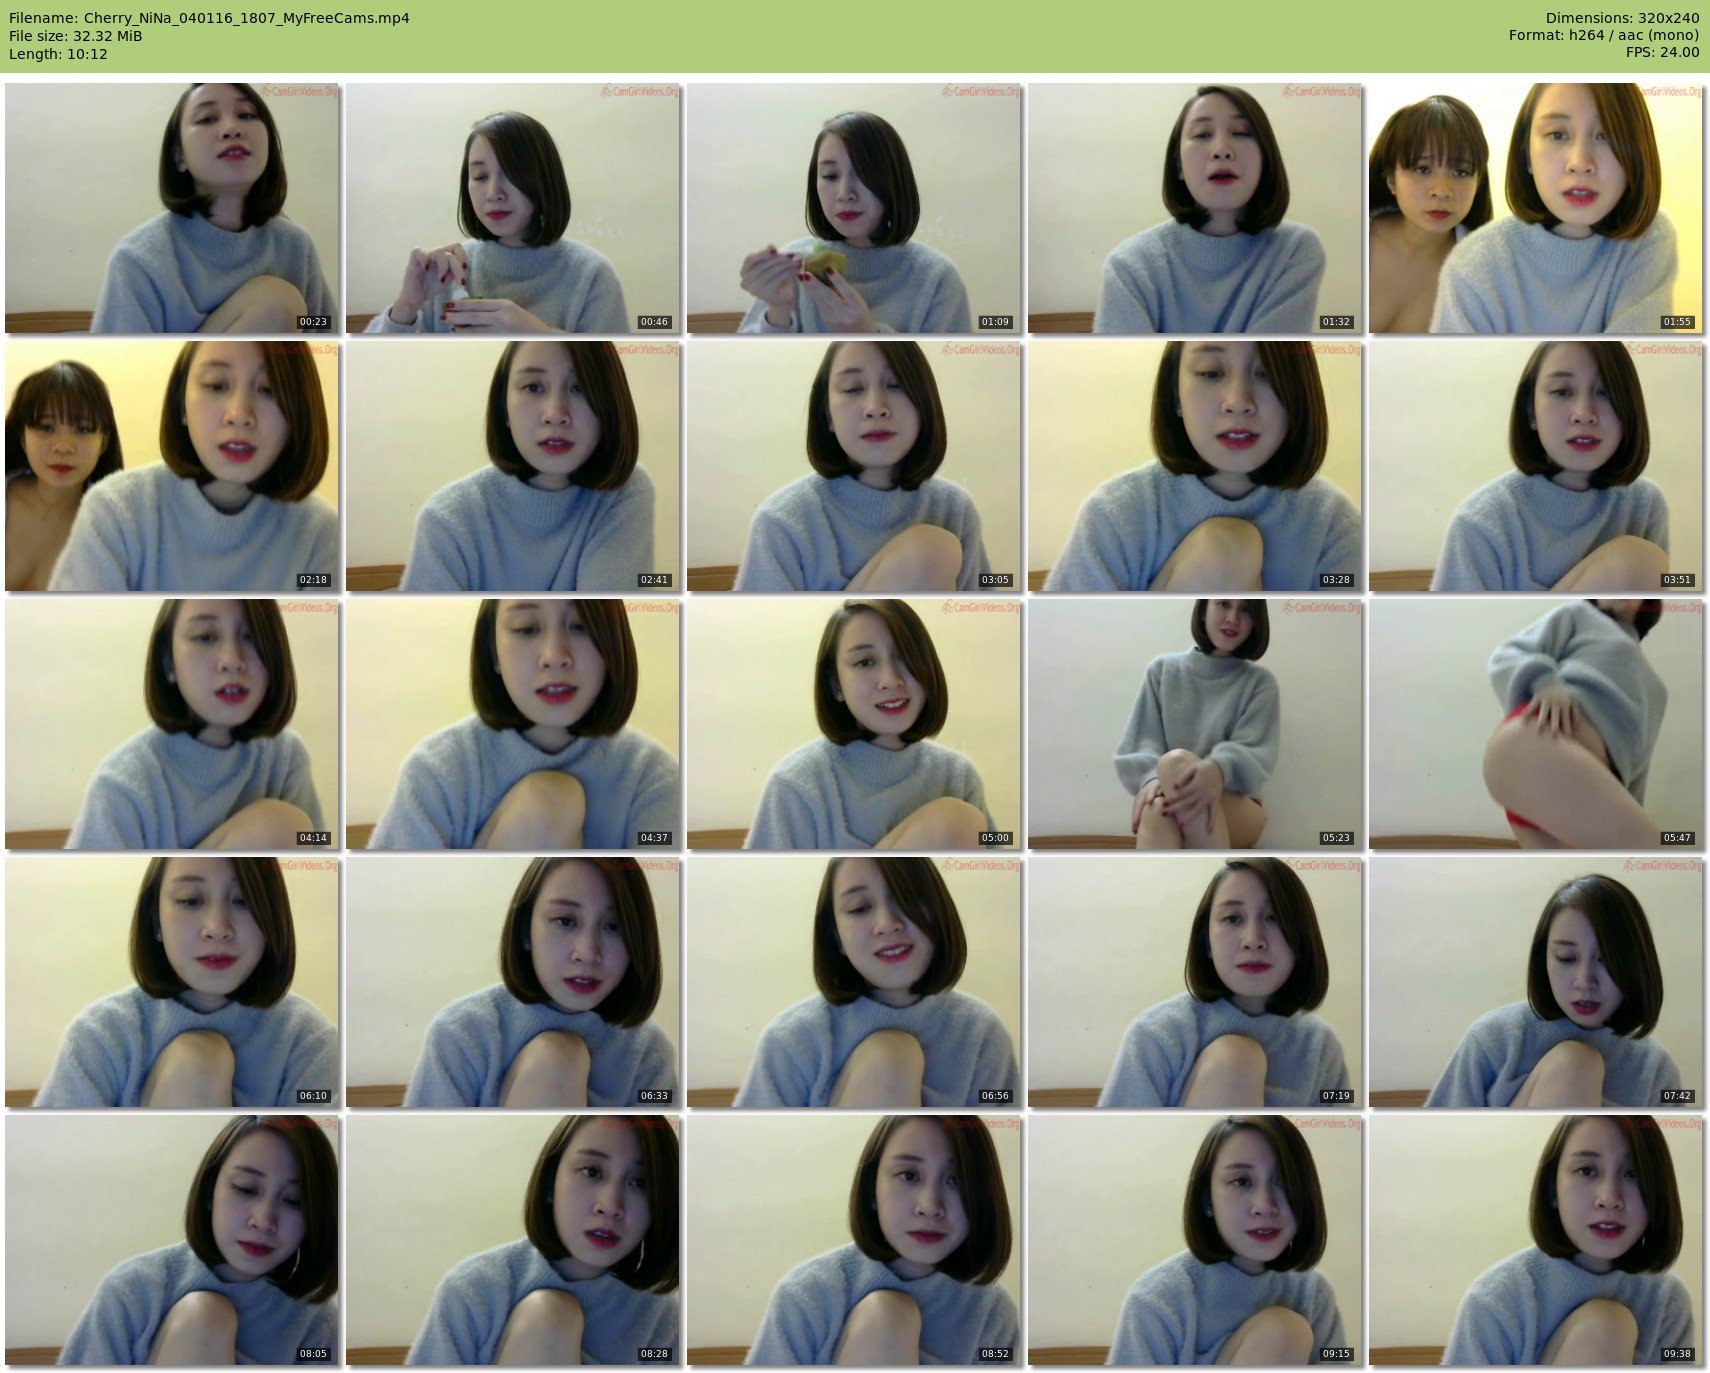Image resolution: width=1710 pixels, height=1373 pixels.
Task: Click the Filename line in the header
Action: 209,18
